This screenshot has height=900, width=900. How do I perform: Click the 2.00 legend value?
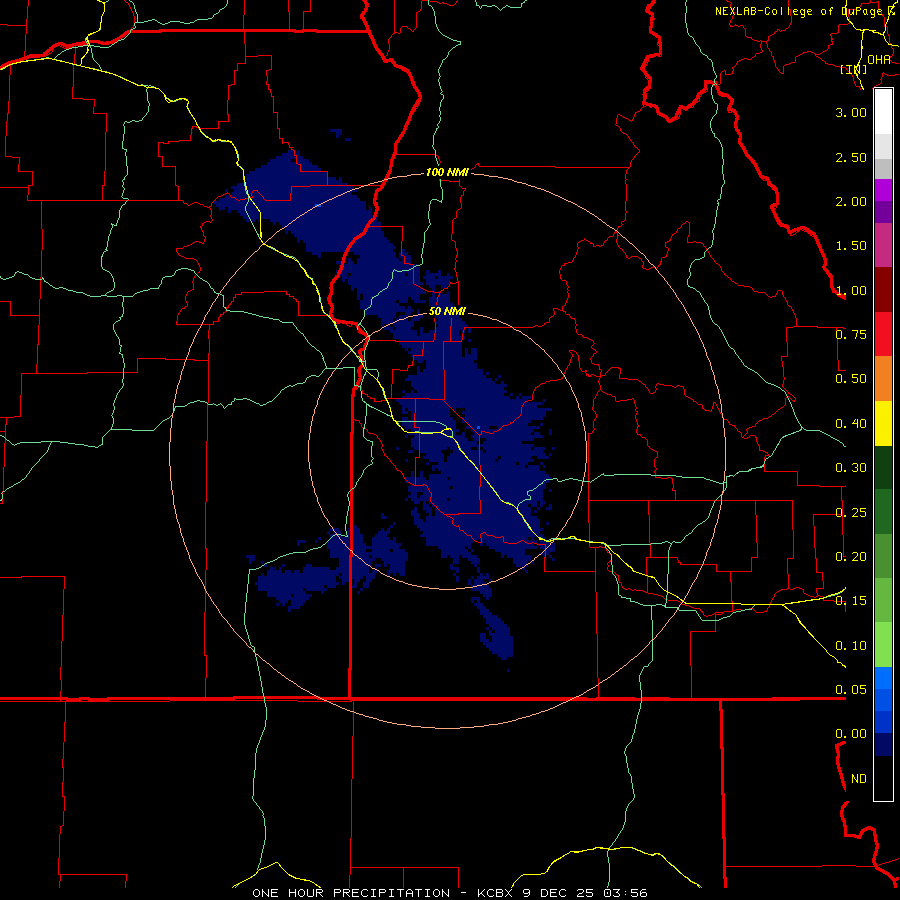[851, 201]
